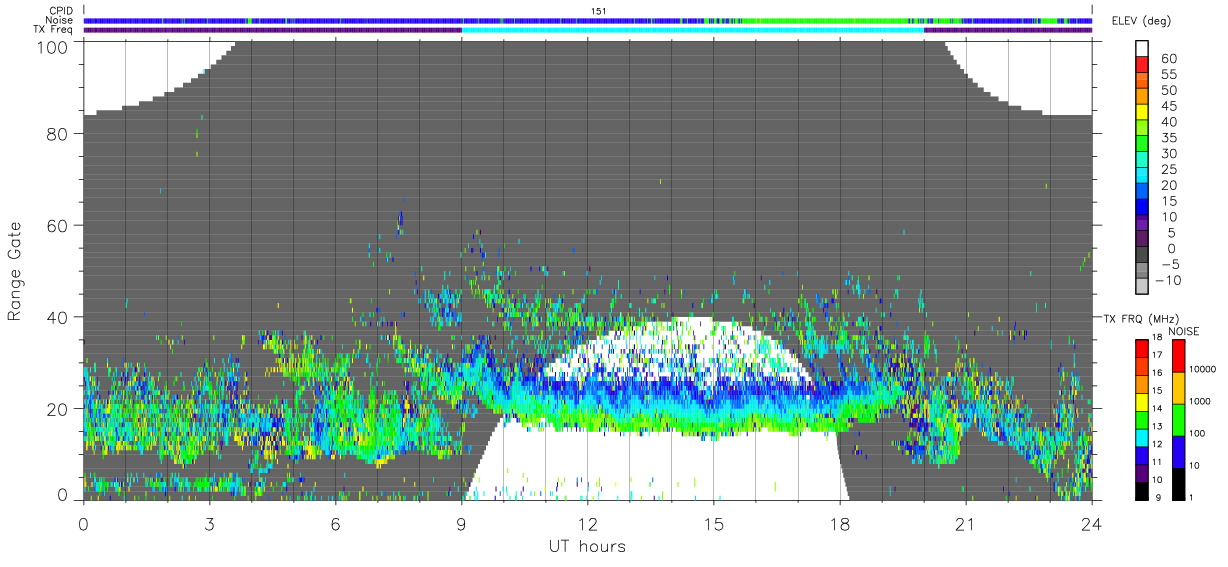Click the 80 tick on Range Gate axis
This screenshot has width=1228, height=567.
coord(57,134)
